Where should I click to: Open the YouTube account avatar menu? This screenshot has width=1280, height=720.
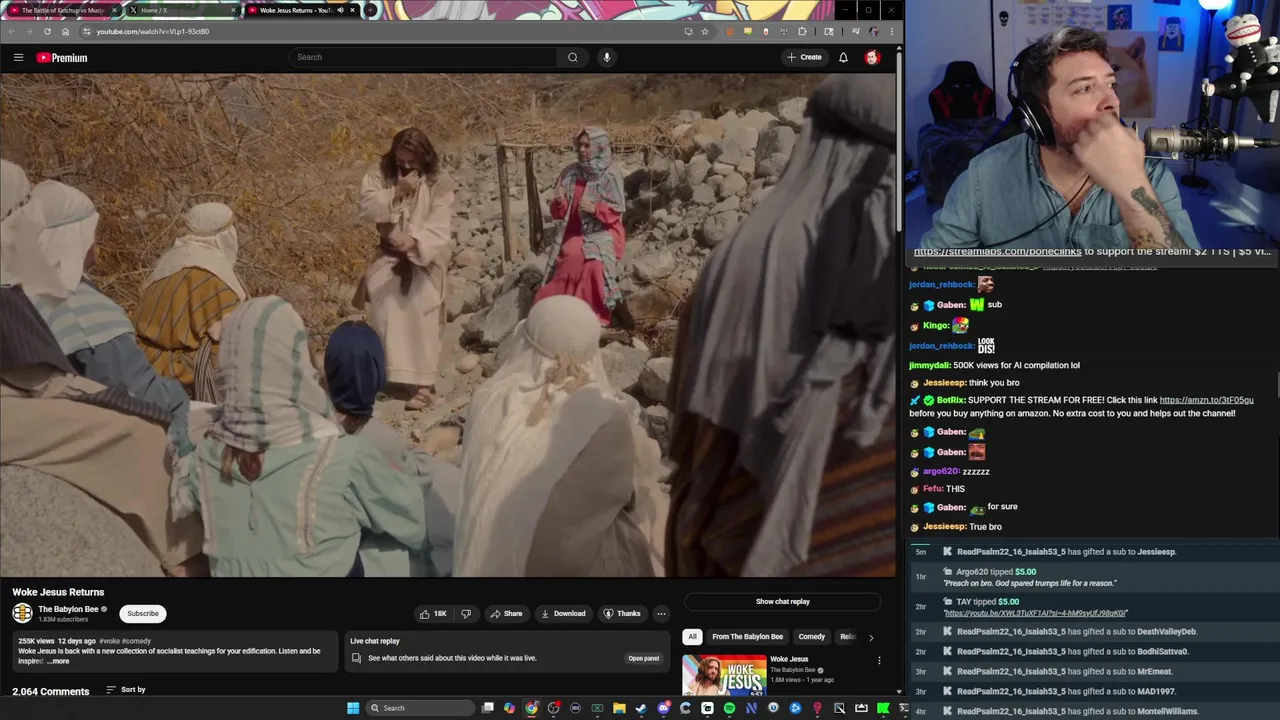[872, 57]
